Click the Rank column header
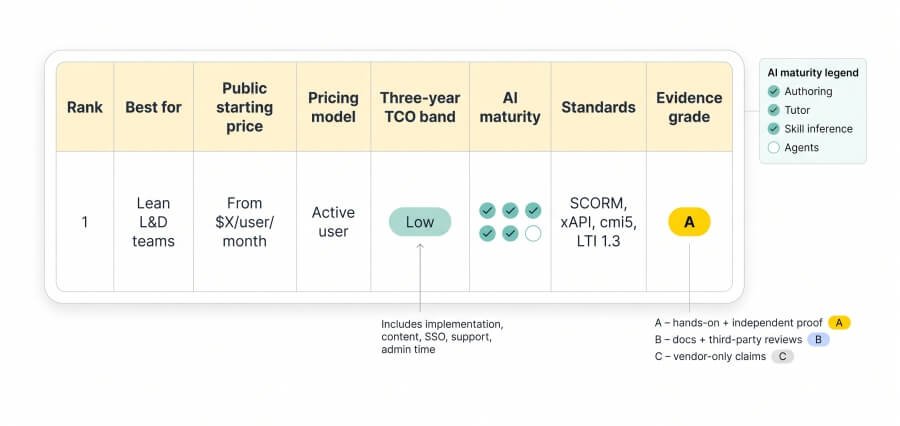Screen dimensions: 900x426 coord(85,107)
